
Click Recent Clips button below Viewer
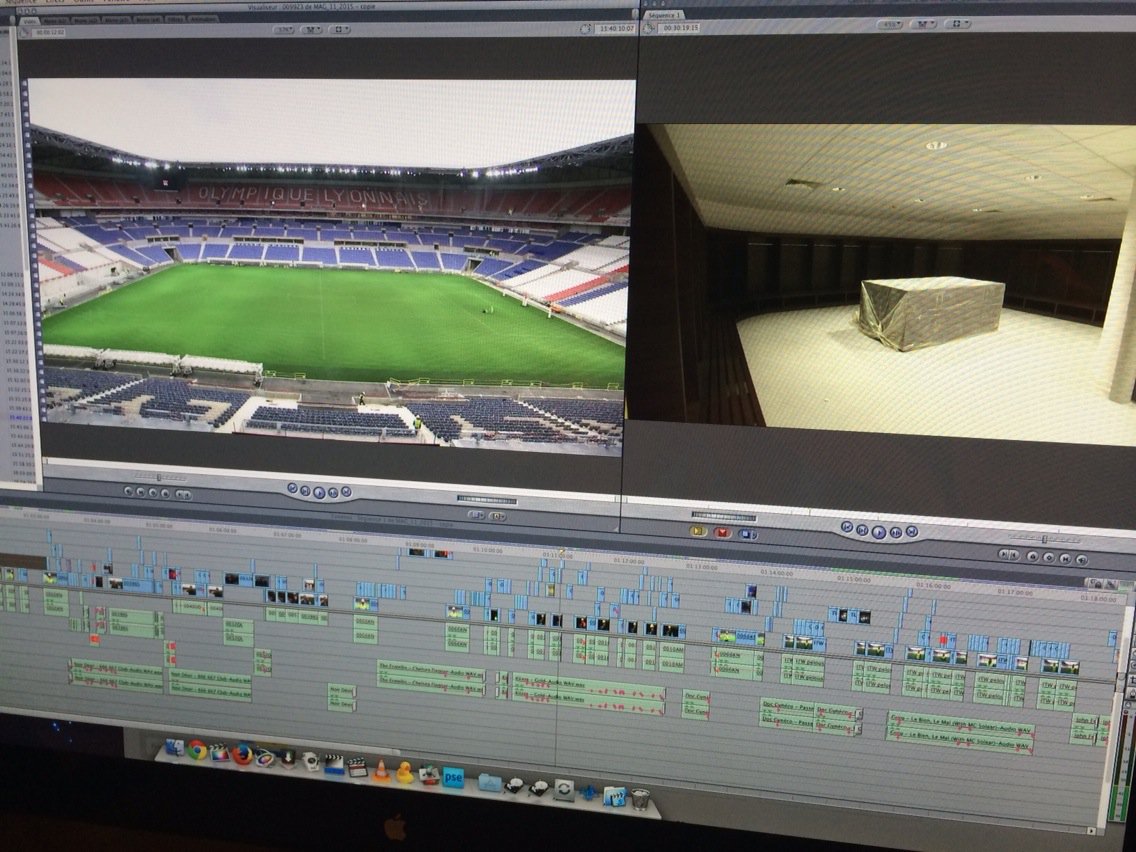pos(476,515)
